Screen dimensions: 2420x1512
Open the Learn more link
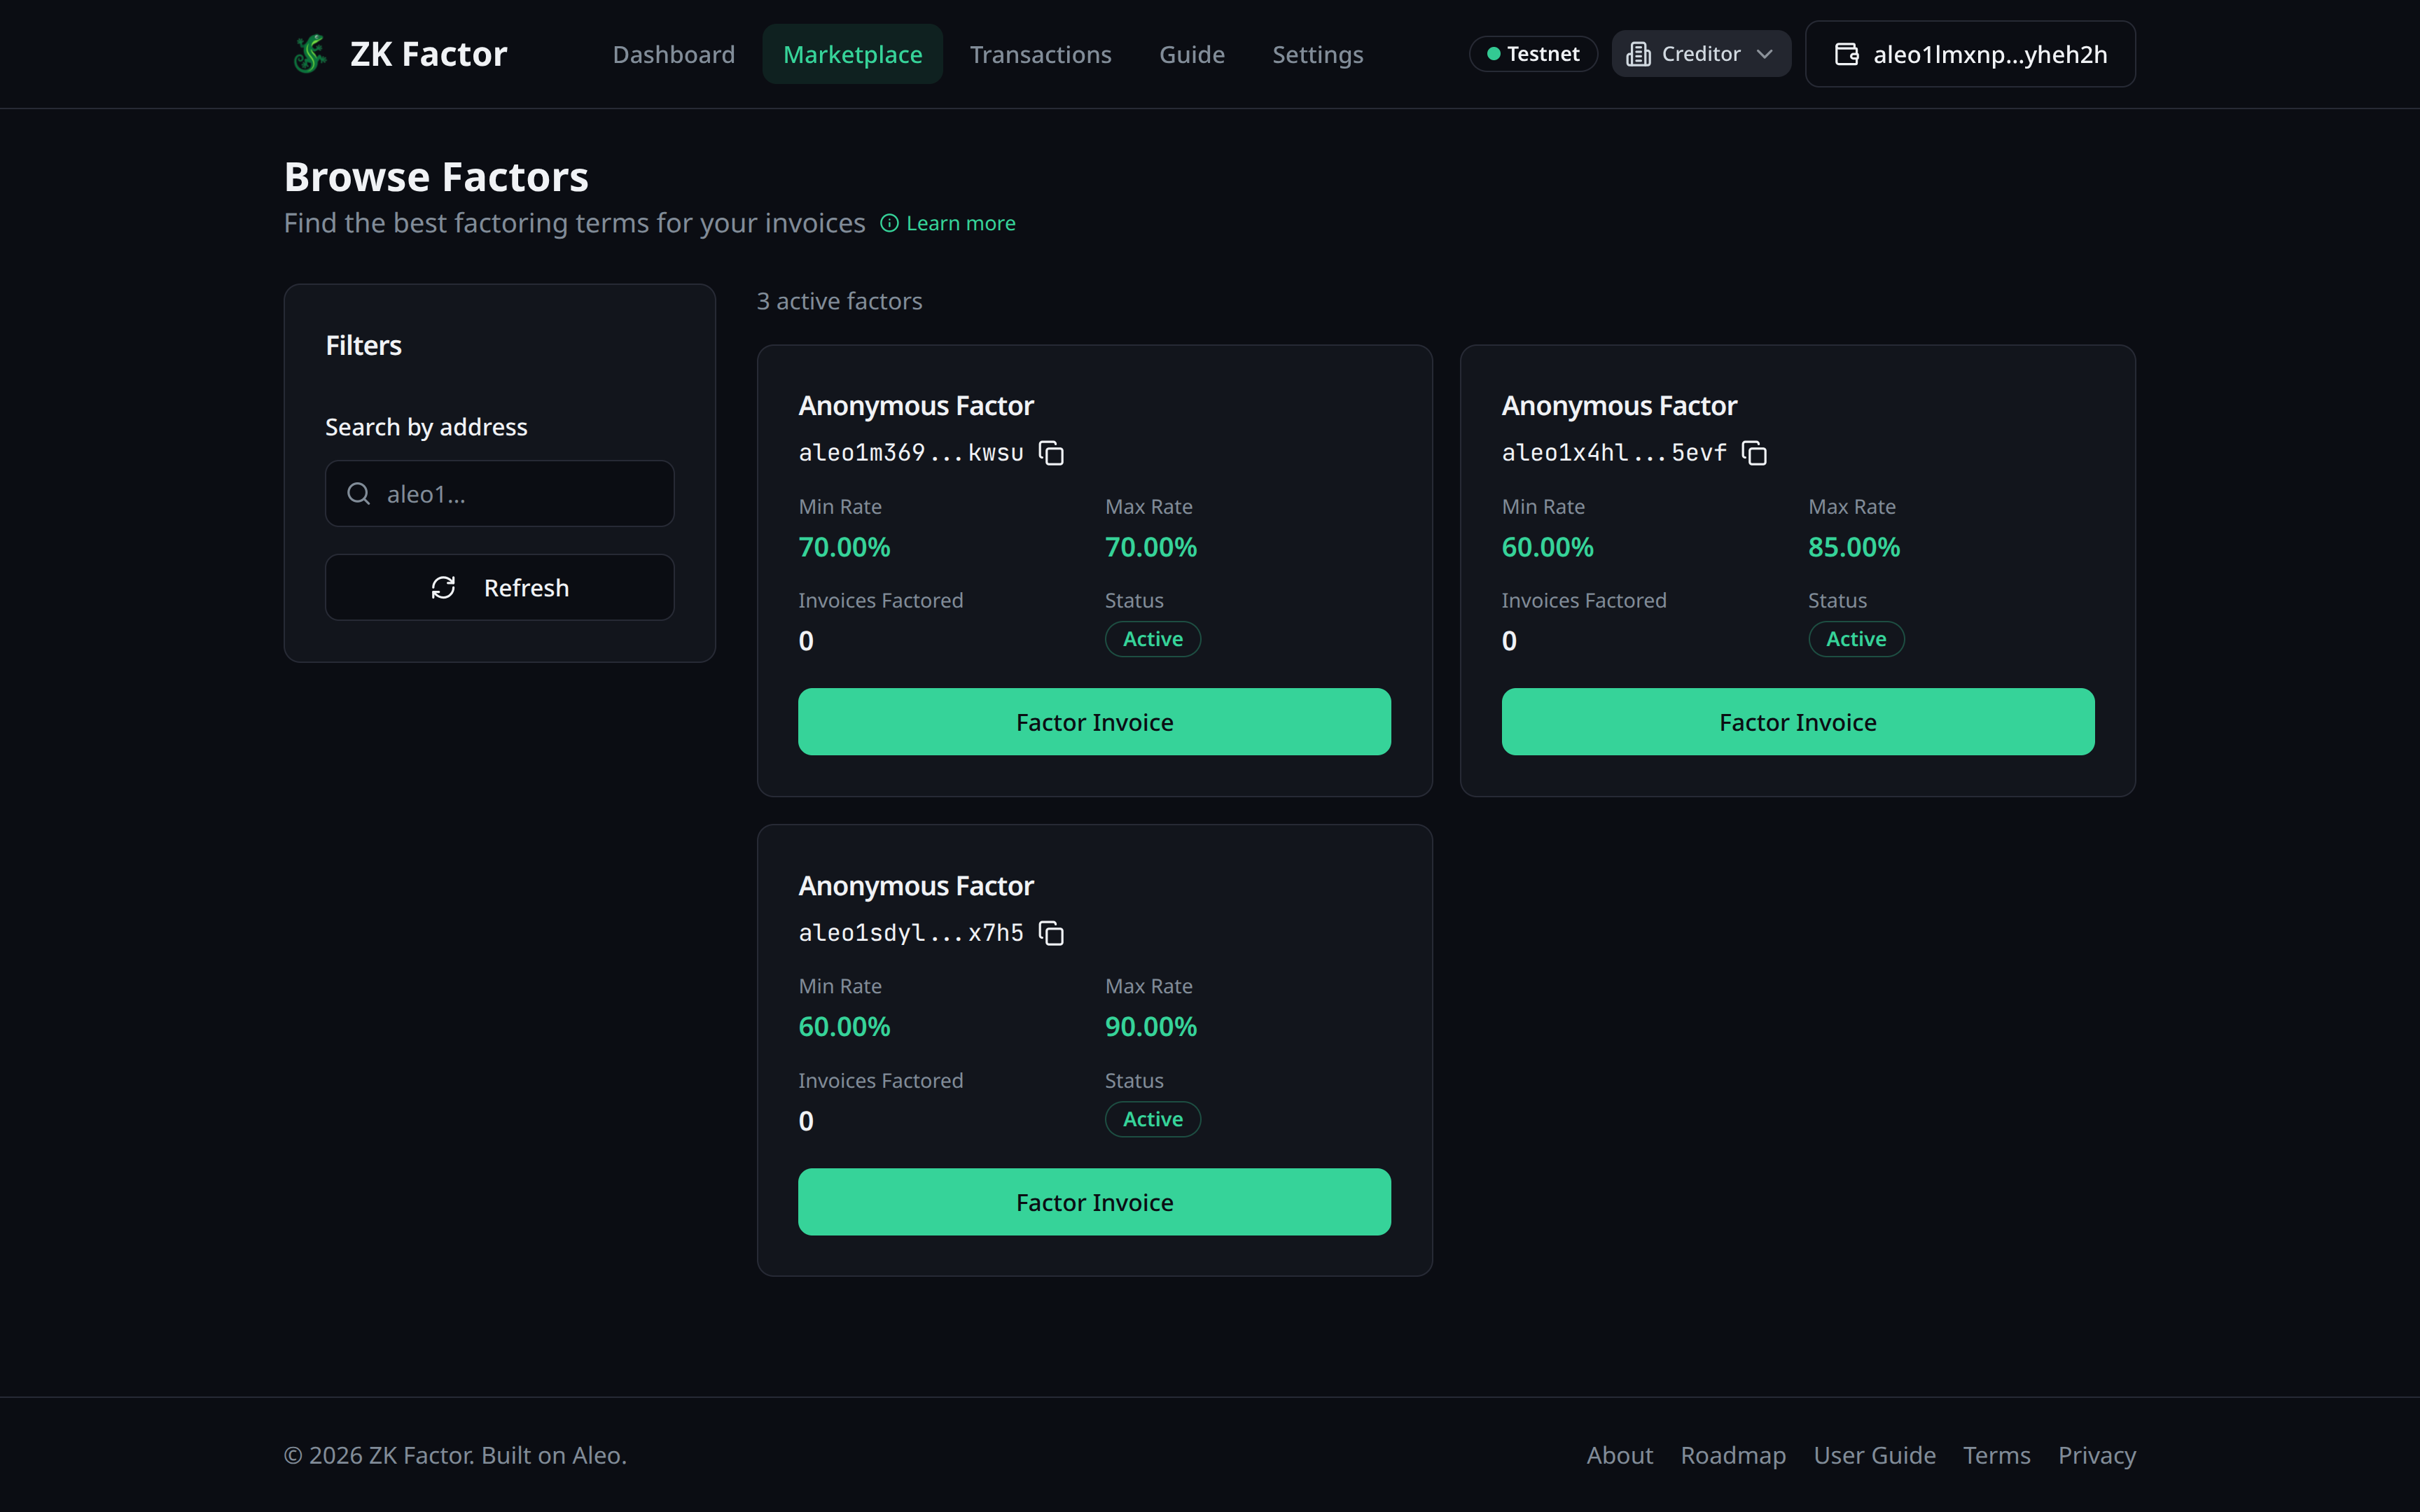coord(960,223)
